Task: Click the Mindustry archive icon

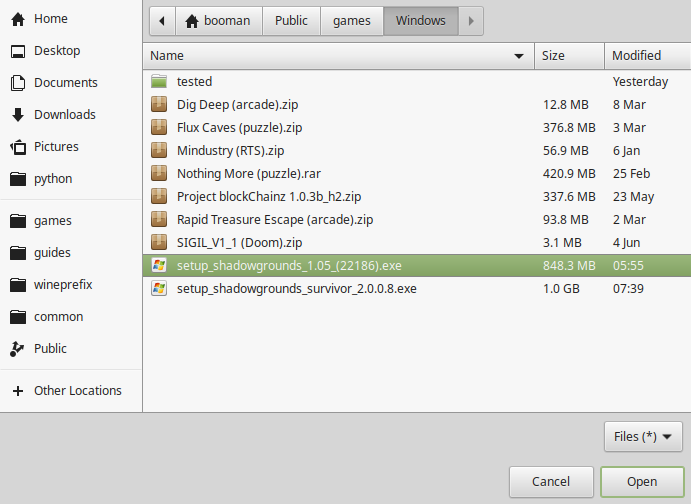Action: coord(159,150)
